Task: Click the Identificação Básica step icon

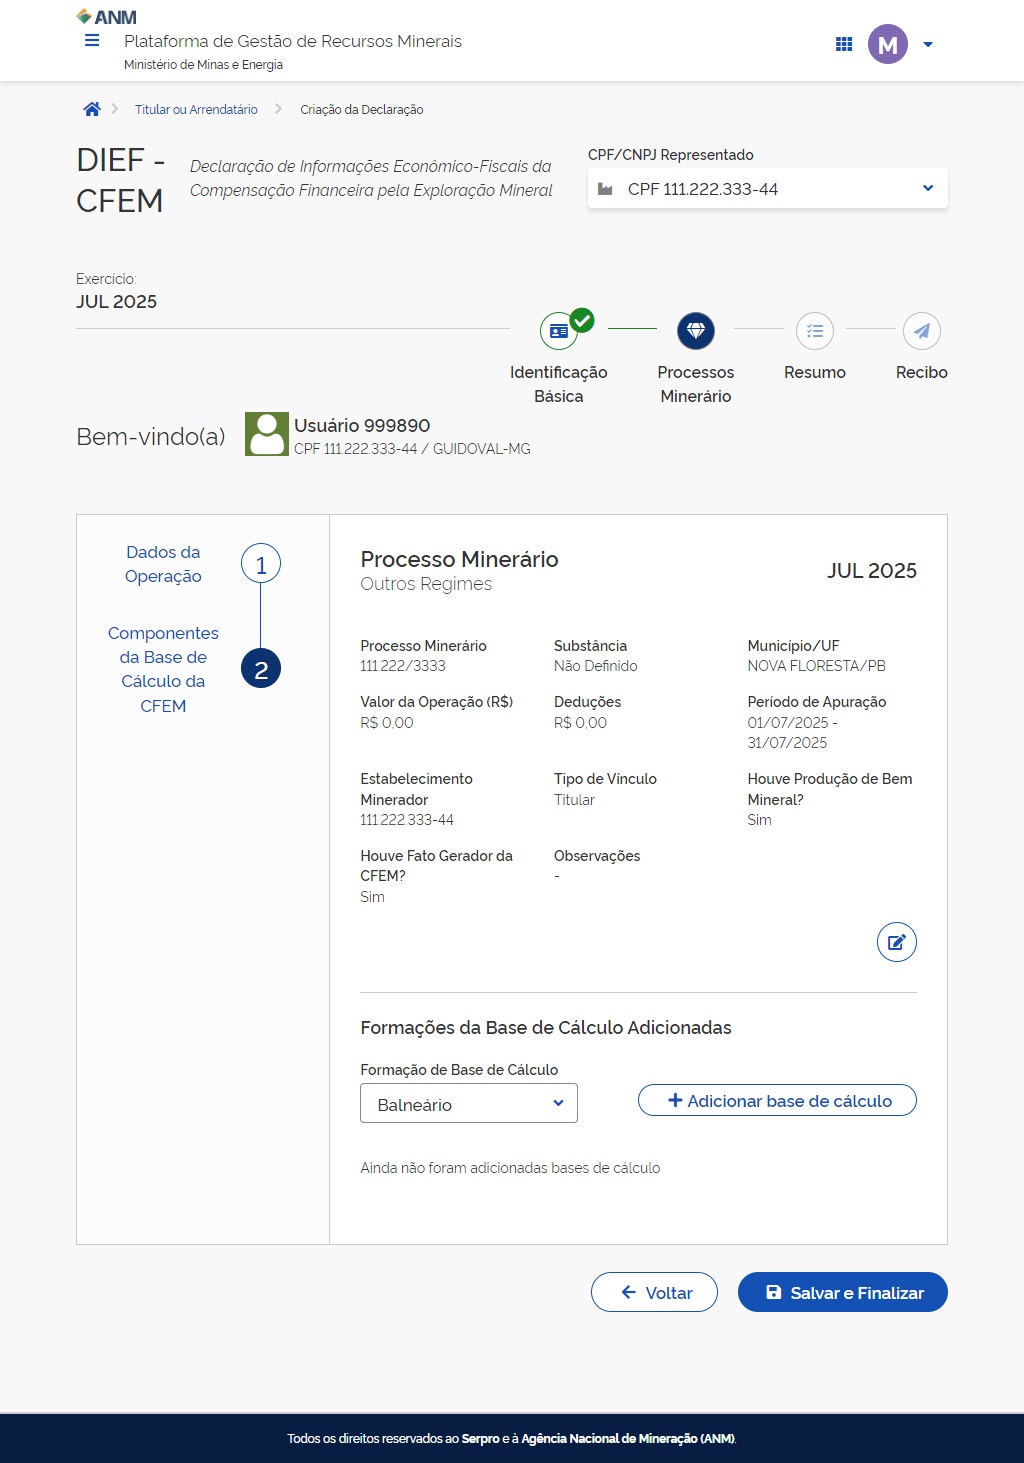Action: (x=559, y=331)
